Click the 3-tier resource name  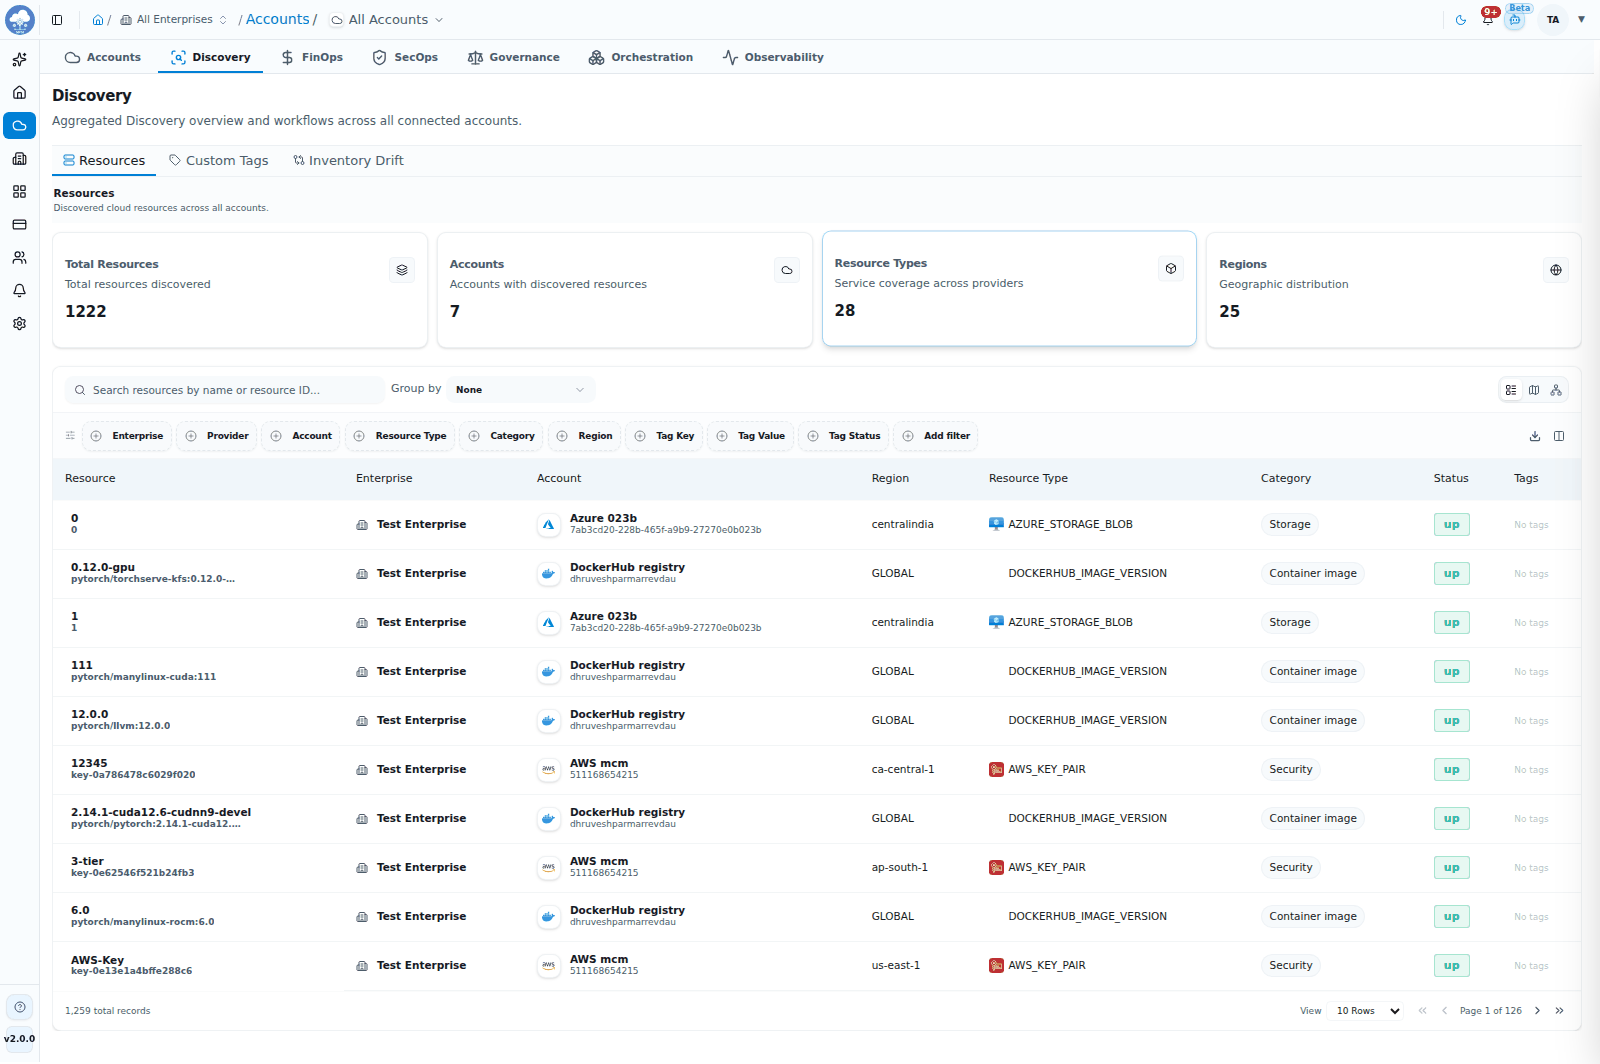87,861
